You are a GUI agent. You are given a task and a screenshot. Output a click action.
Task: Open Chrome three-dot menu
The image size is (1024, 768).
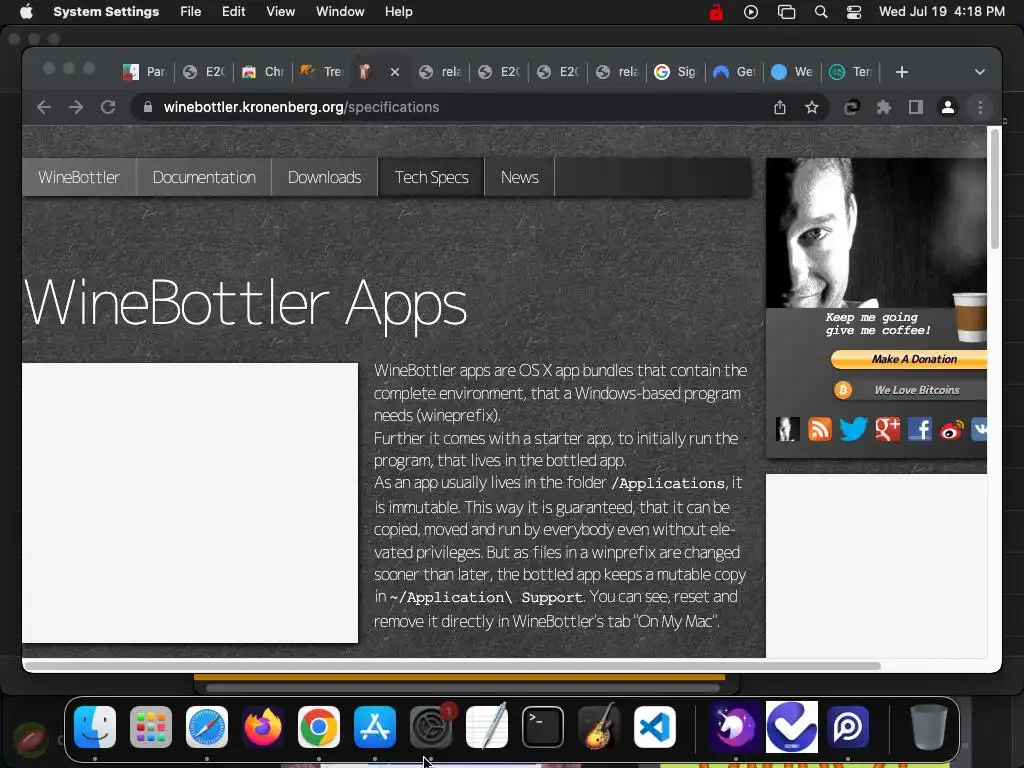(x=980, y=107)
